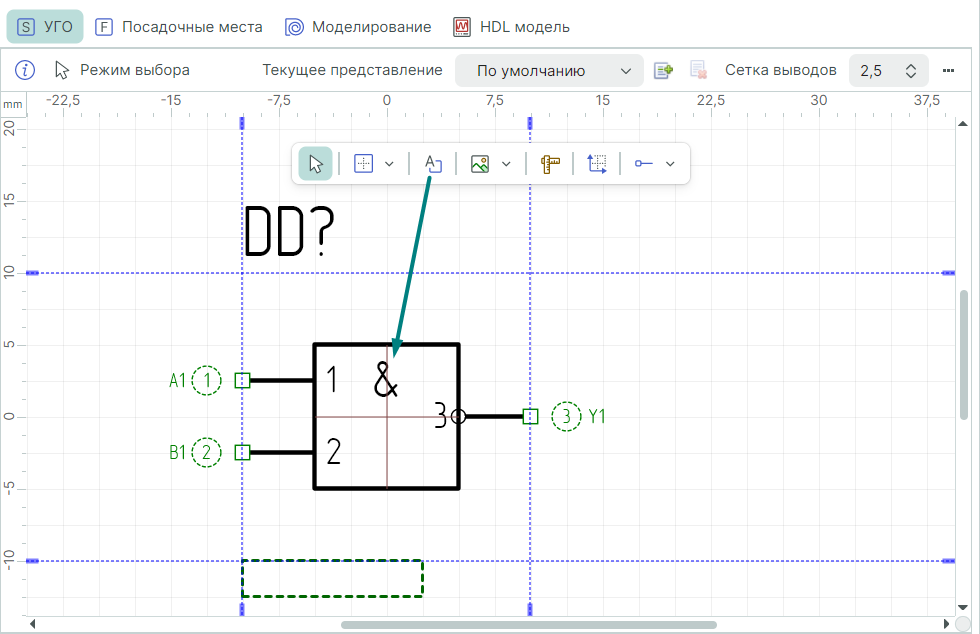Expand the pin tool dropdown arrow
The height and width of the screenshot is (634, 980).
pyautogui.click(x=670, y=164)
